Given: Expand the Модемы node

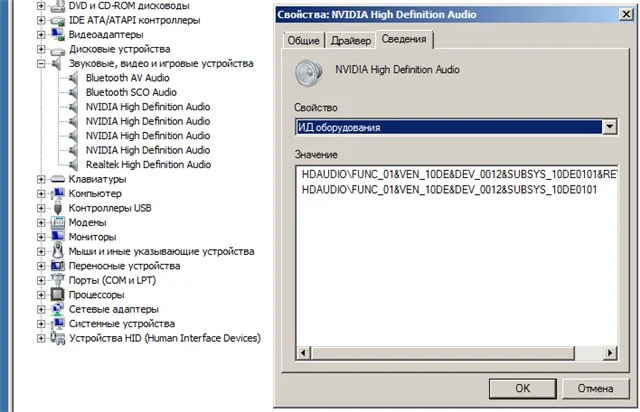Looking at the screenshot, I should (x=41, y=223).
